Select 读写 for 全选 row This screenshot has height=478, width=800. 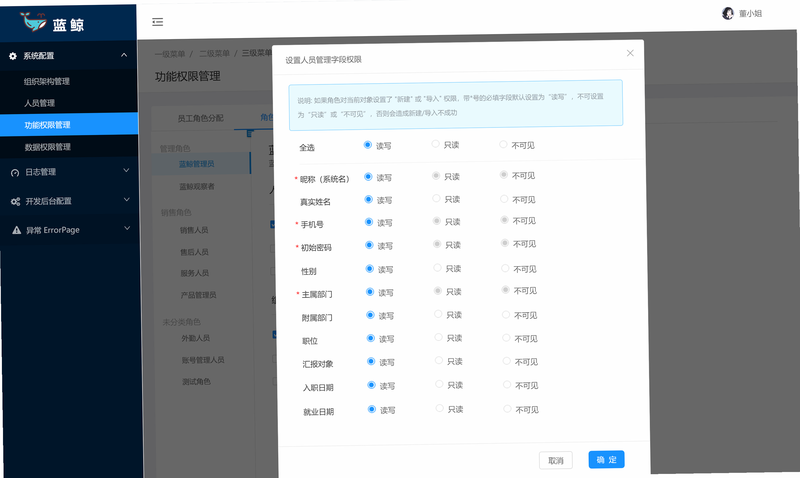[367, 145]
